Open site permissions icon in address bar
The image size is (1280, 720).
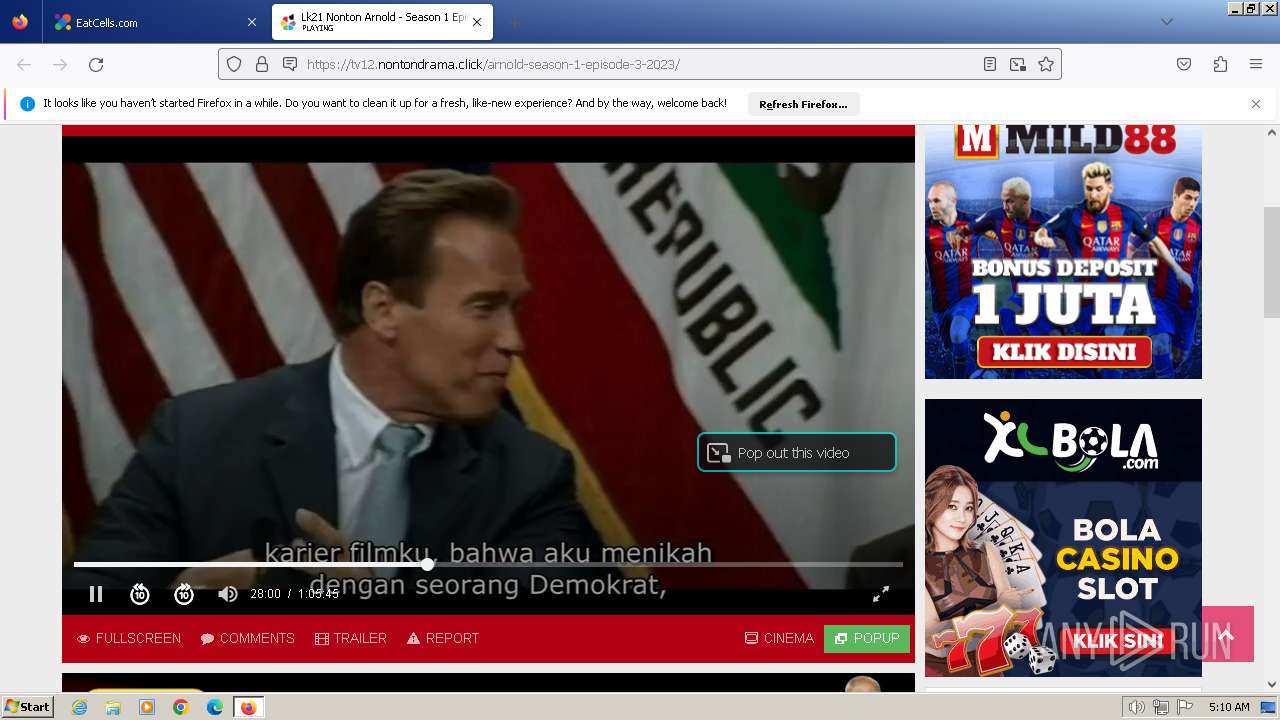(x=290, y=64)
